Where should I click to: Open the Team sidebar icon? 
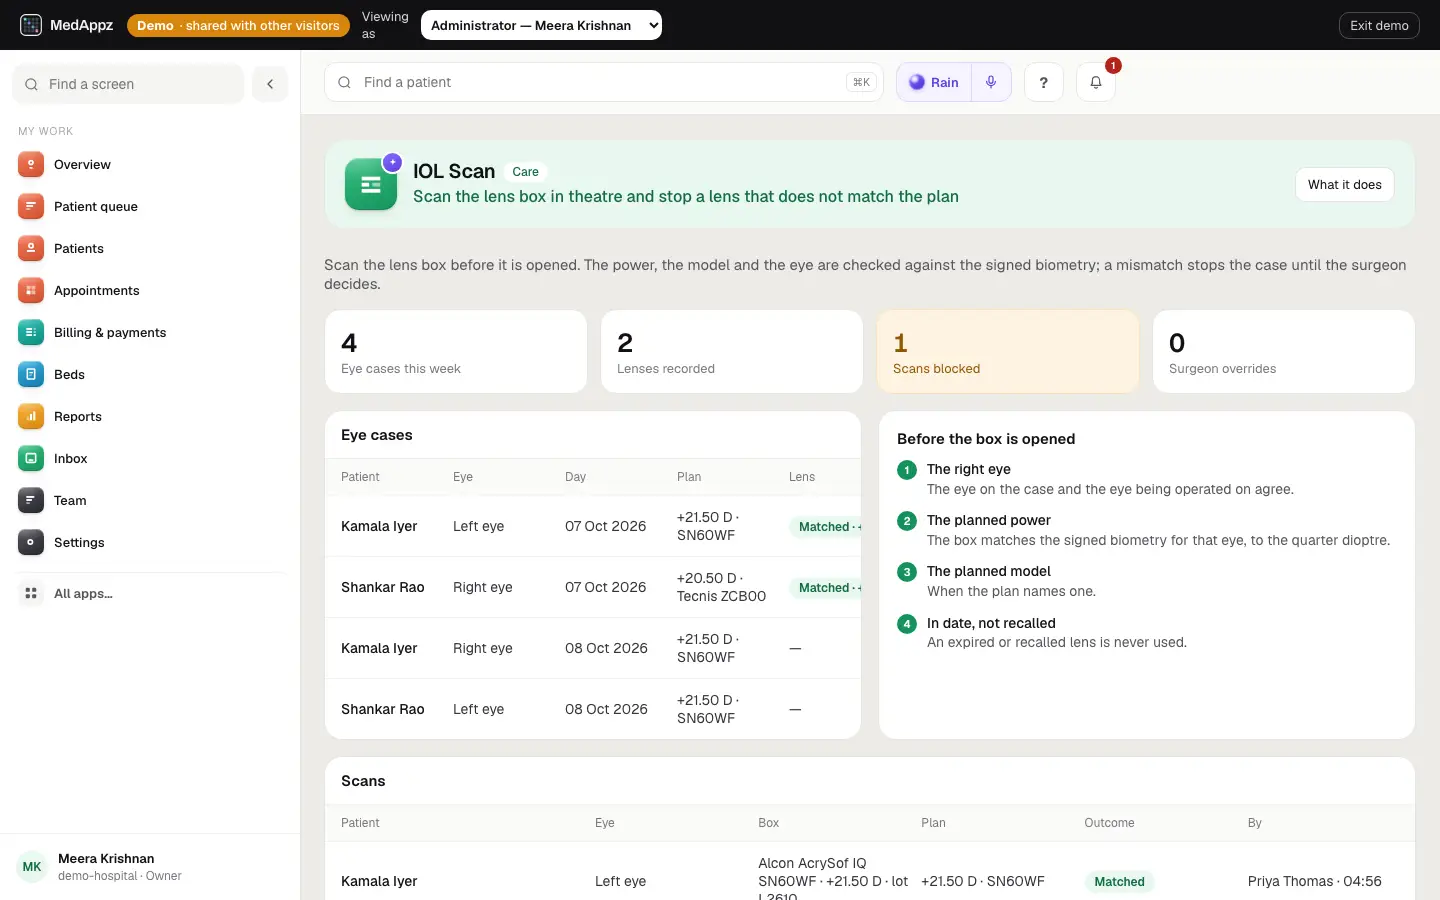click(31, 501)
